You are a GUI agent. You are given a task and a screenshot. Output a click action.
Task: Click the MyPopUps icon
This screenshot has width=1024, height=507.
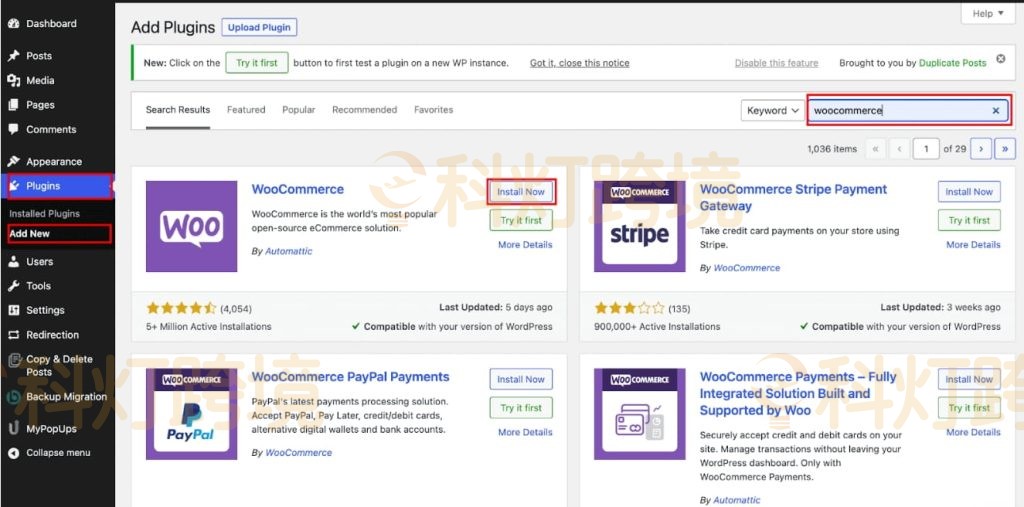(14, 429)
